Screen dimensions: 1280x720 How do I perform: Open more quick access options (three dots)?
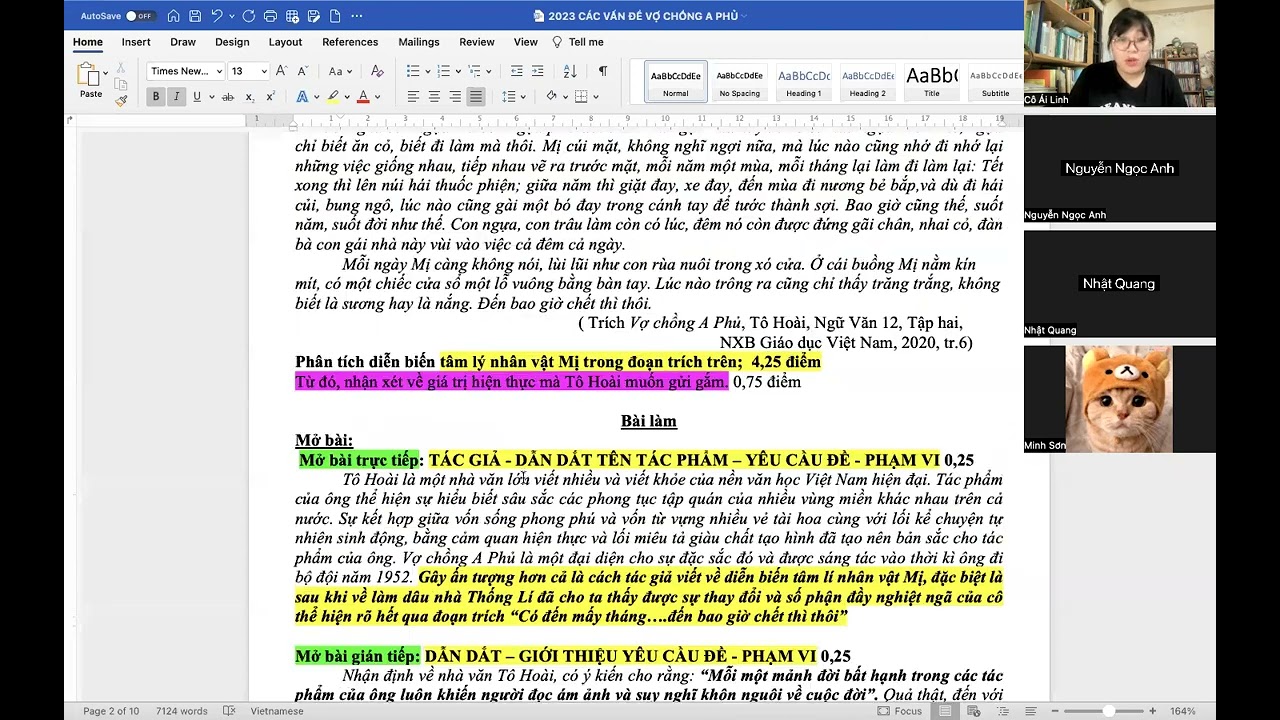coord(357,16)
